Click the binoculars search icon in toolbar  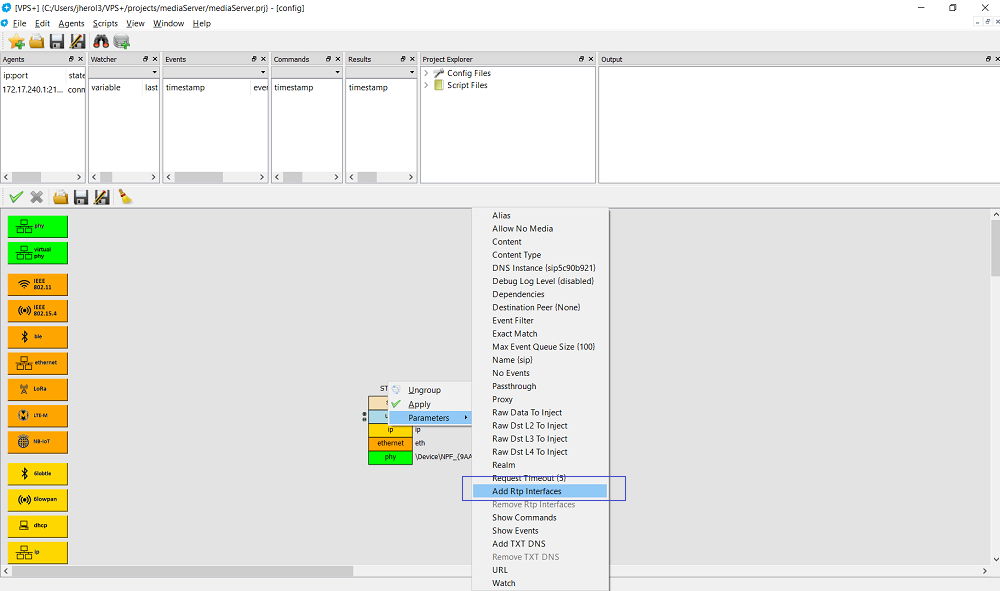tap(101, 41)
